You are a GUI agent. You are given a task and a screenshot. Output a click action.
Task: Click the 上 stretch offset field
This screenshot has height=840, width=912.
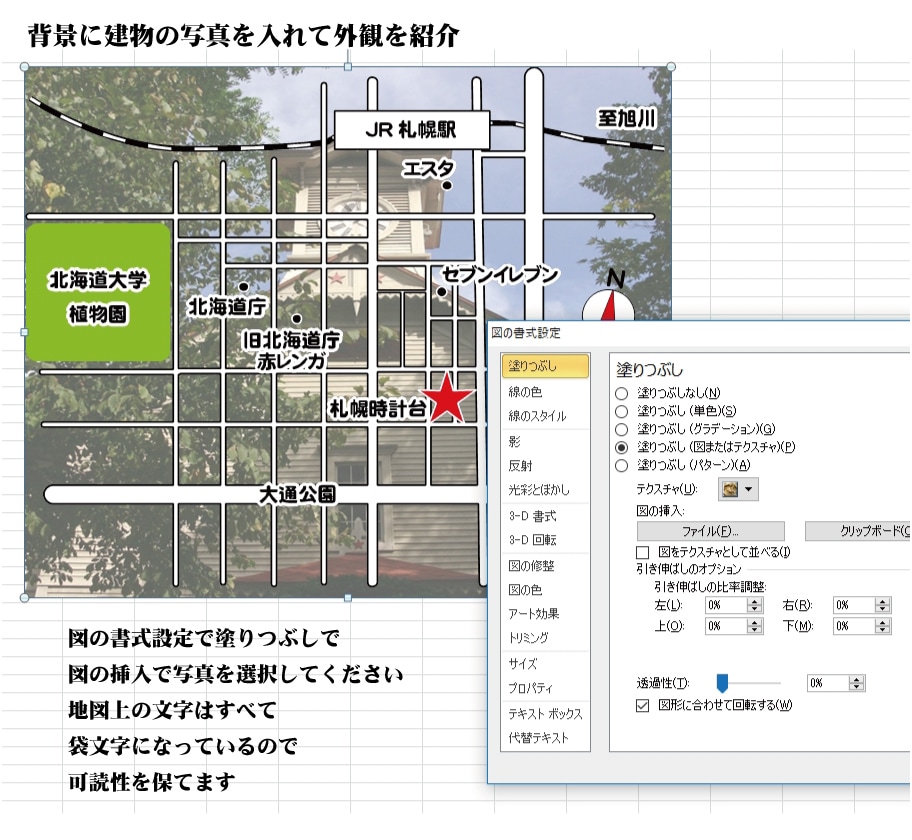(726, 627)
